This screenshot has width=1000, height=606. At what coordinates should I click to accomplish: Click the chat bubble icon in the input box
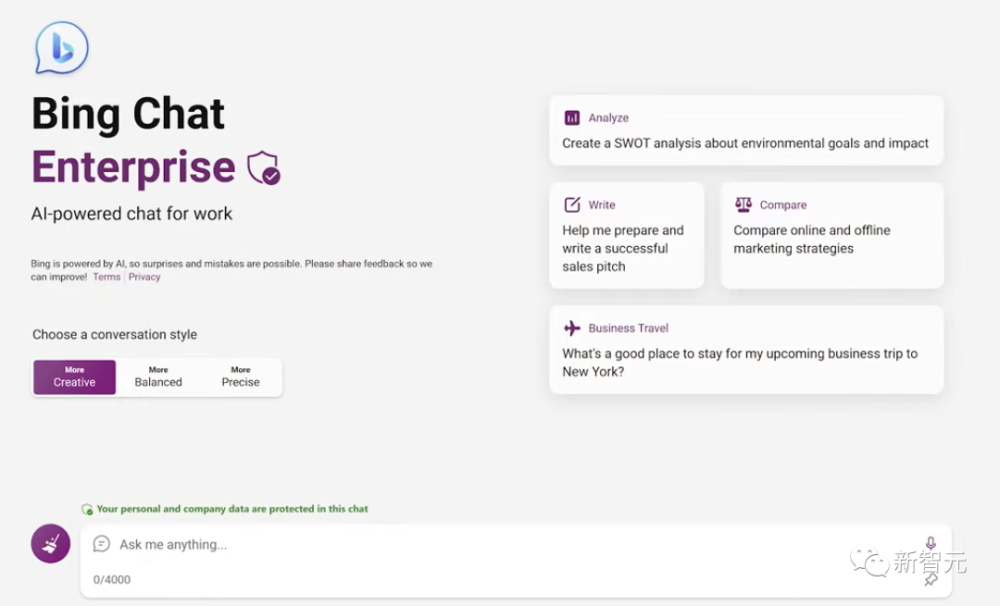point(101,544)
